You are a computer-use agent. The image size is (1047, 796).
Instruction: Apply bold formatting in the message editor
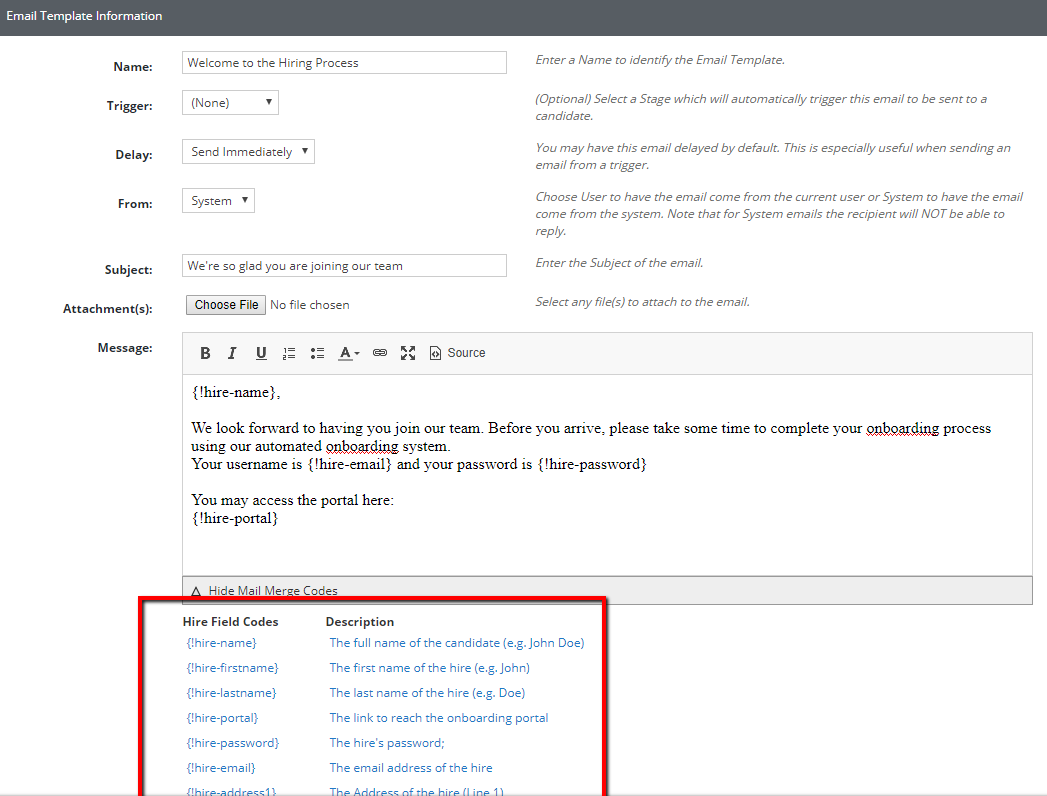pos(204,352)
